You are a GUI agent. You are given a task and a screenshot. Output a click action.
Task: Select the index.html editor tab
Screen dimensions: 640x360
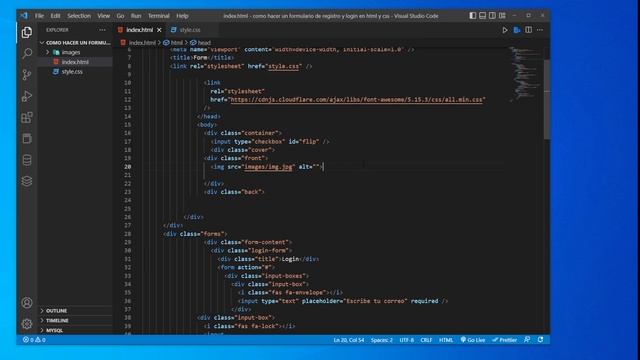tap(139, 30)
